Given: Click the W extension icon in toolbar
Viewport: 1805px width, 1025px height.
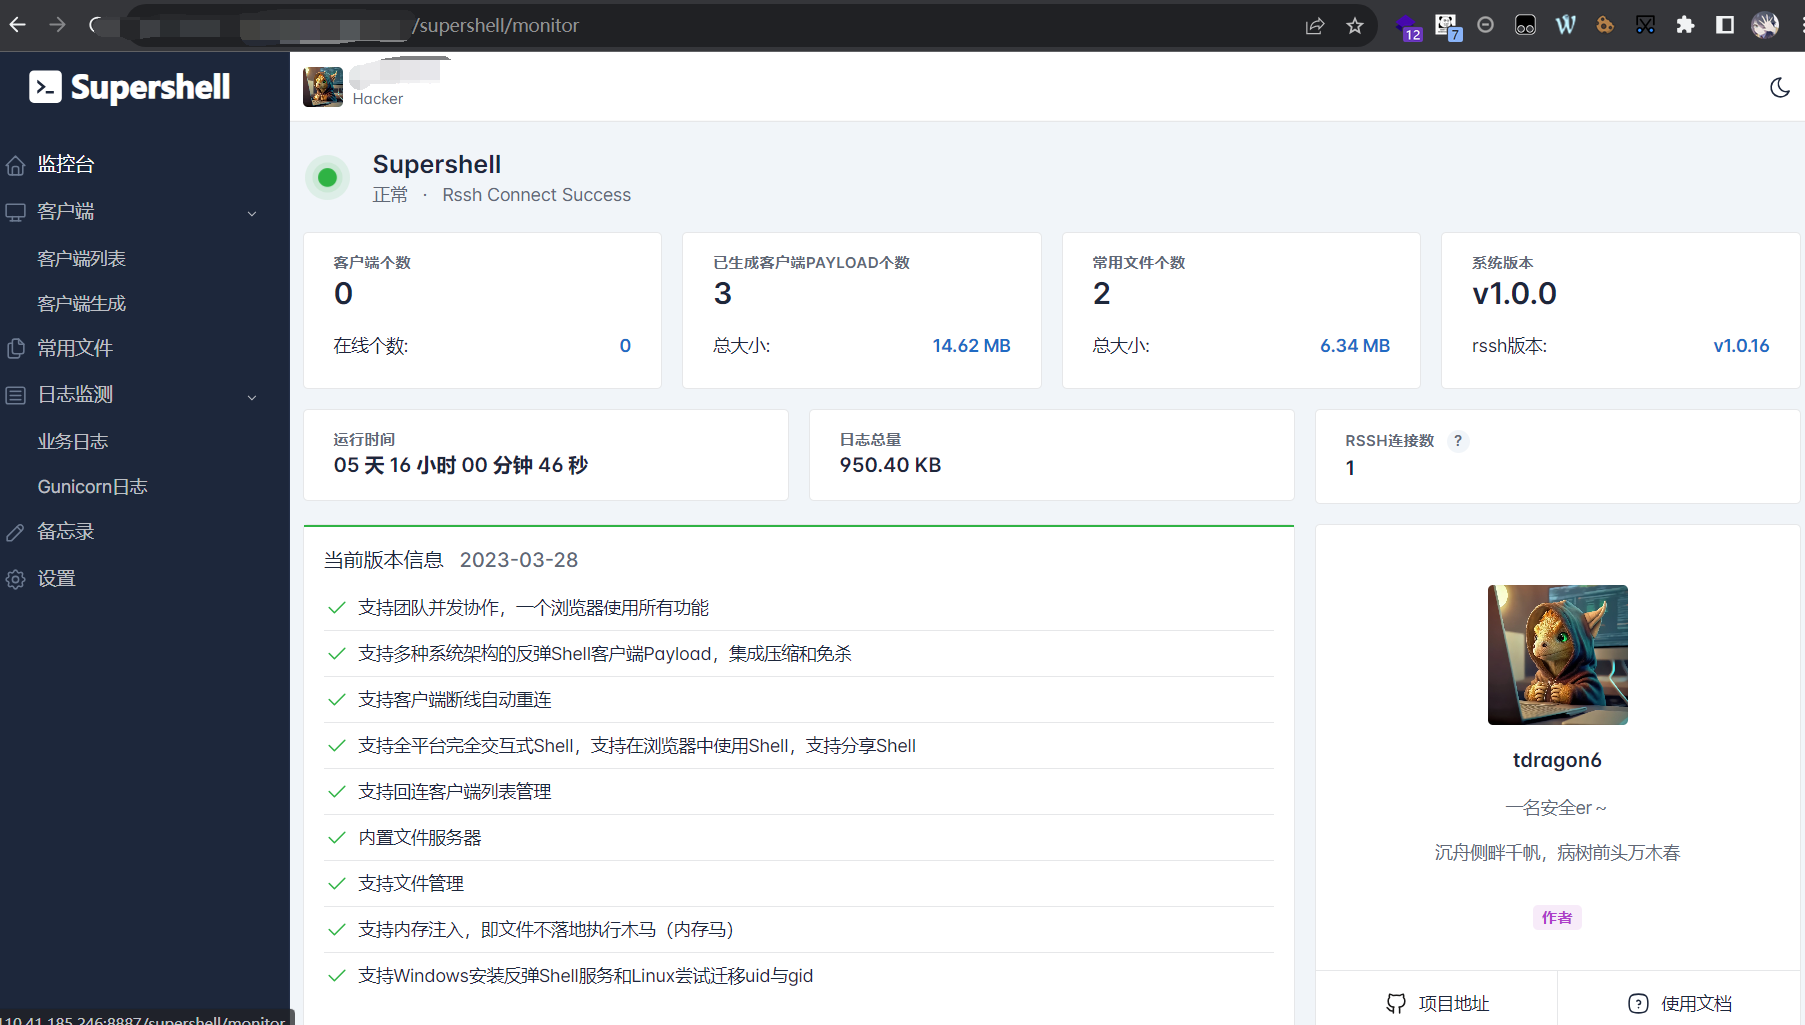Looking at the screenshot, I should [x=1566, y=25].
